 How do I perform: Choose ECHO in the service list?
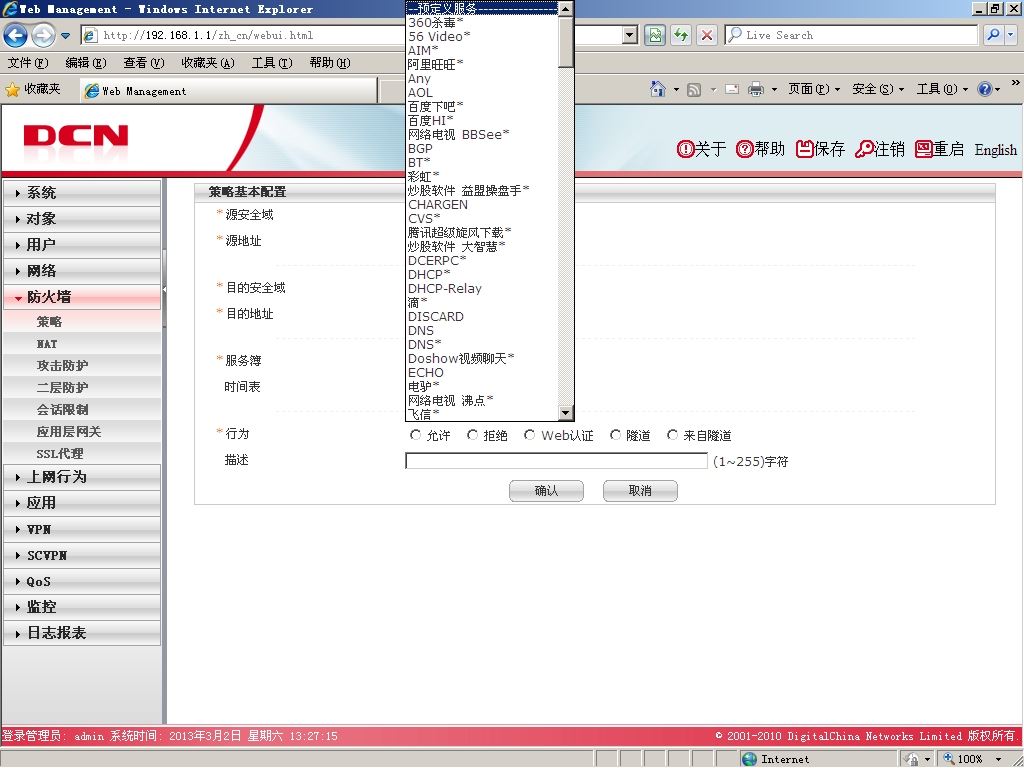click(482, 372)
